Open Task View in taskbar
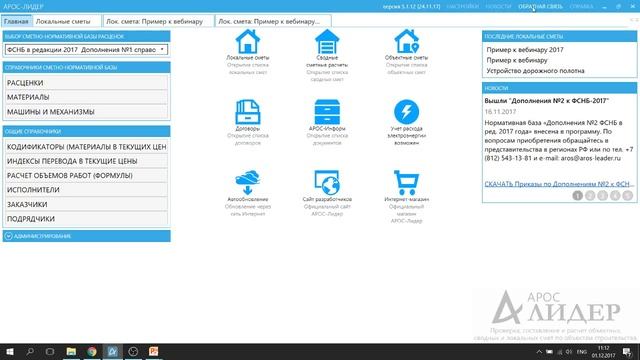Viewport: 640px width, 360px height. coord(50,351)
